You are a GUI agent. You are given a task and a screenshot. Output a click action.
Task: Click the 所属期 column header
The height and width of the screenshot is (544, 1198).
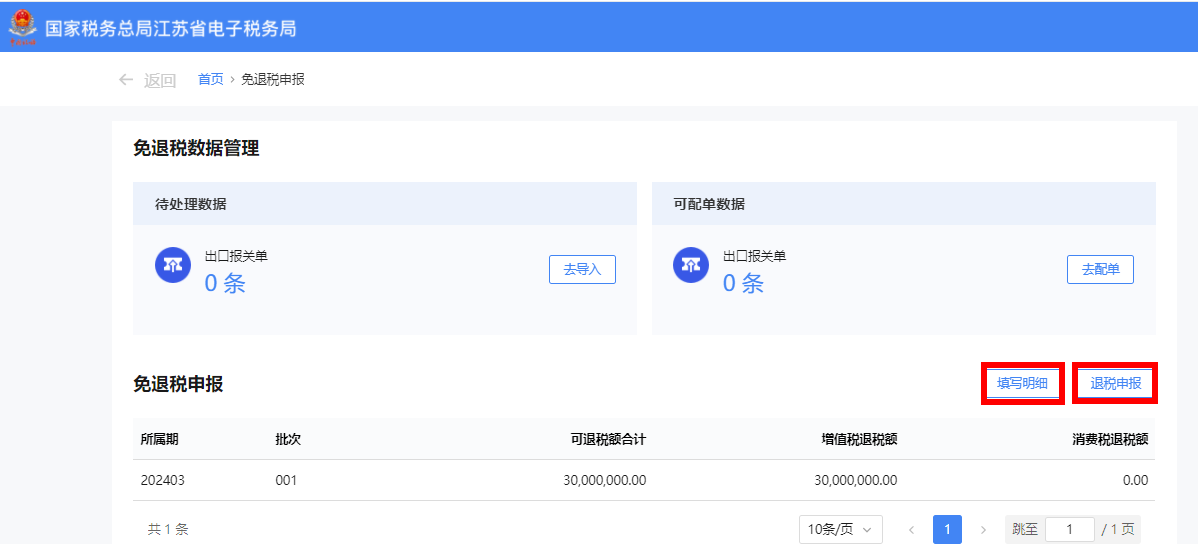[x=160, y=439]
